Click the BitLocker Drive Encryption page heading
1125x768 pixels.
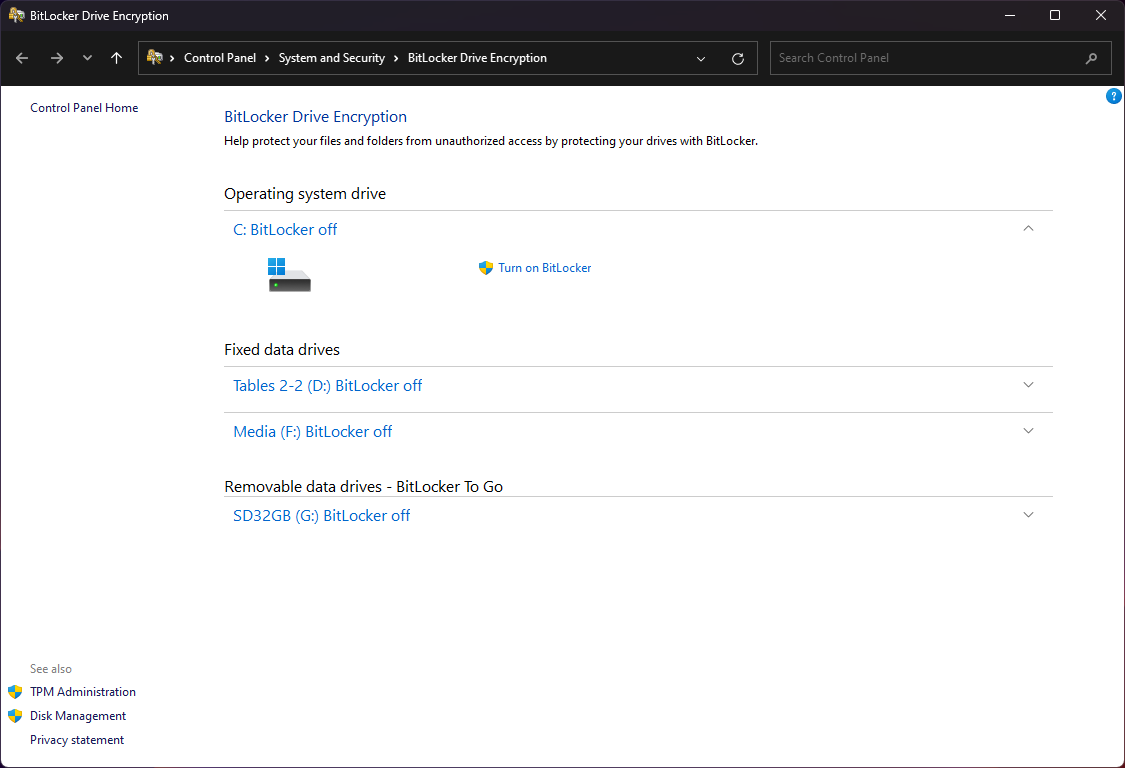[x=315, y=117]
